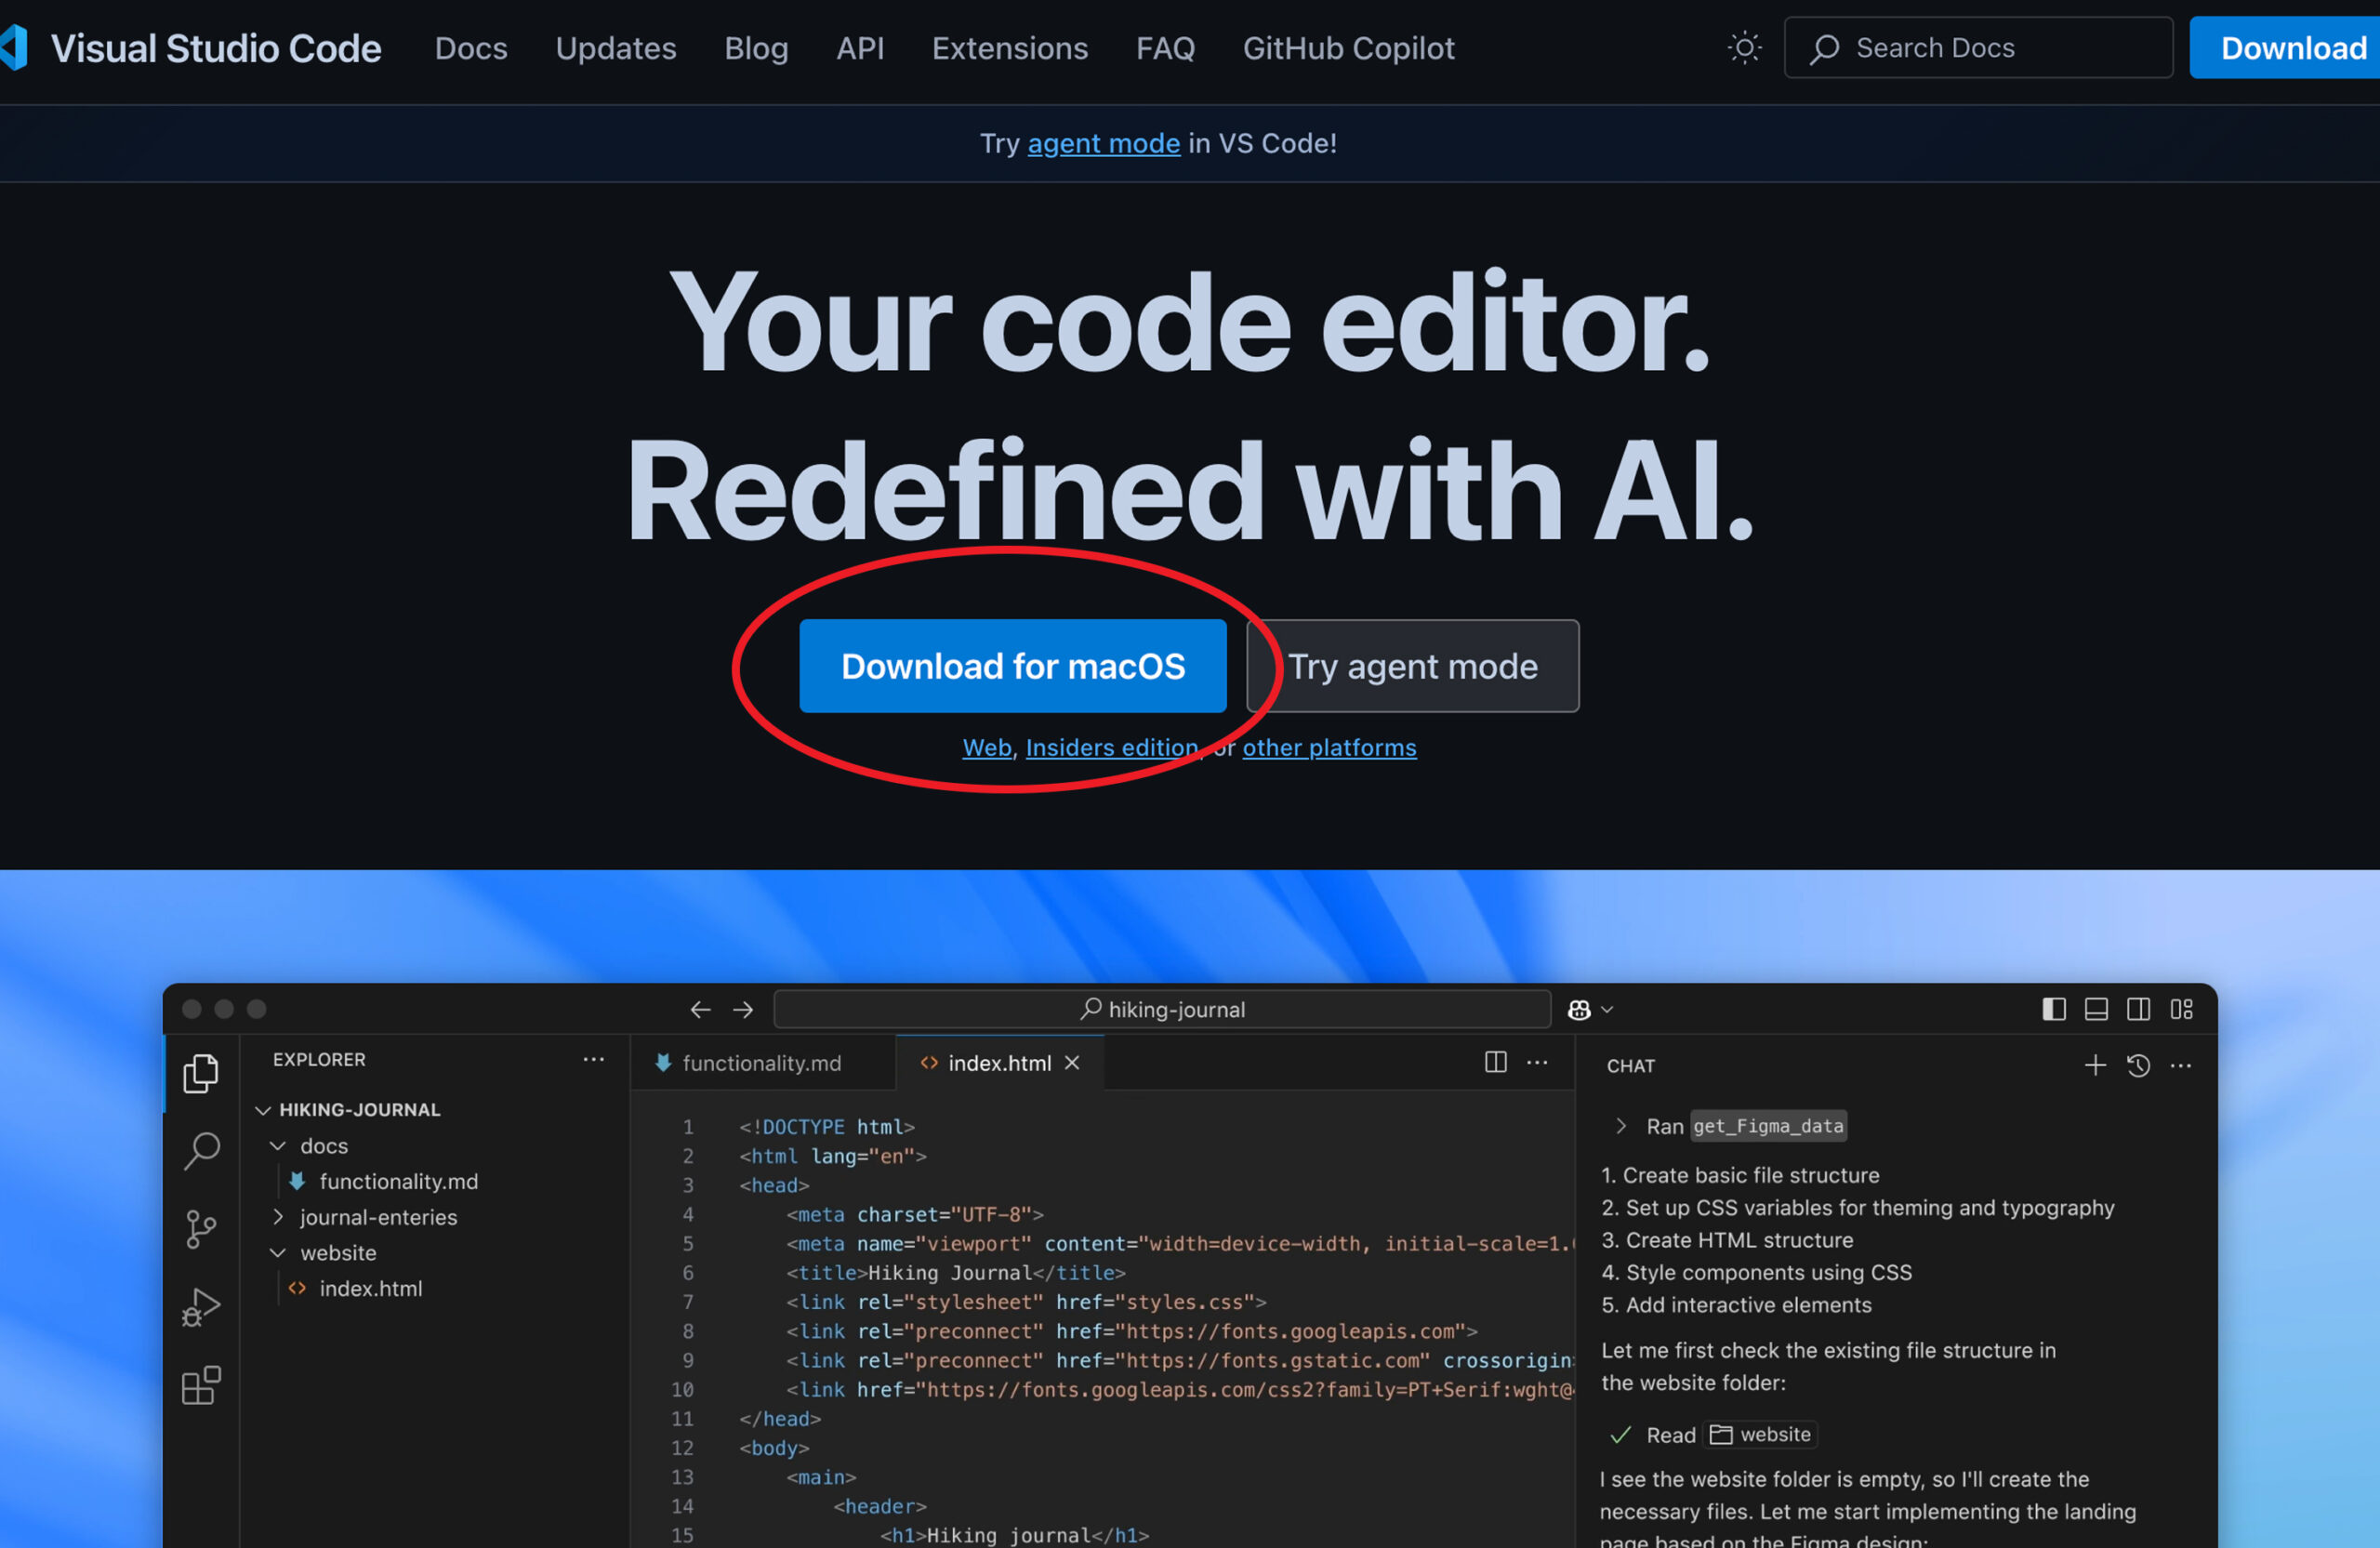2380x1548 pixels.
Task: Open the Updates nav item
Action: [x=616, y=48]
